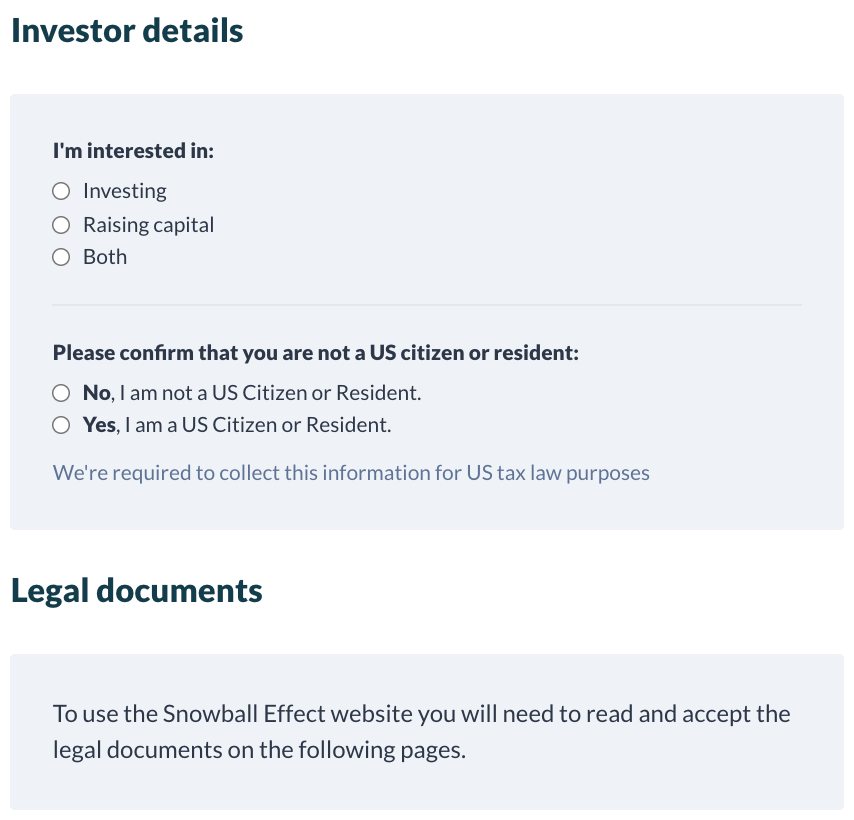Click "I am a US Citizen or Resident" text
854x820 pixels.
258,425
